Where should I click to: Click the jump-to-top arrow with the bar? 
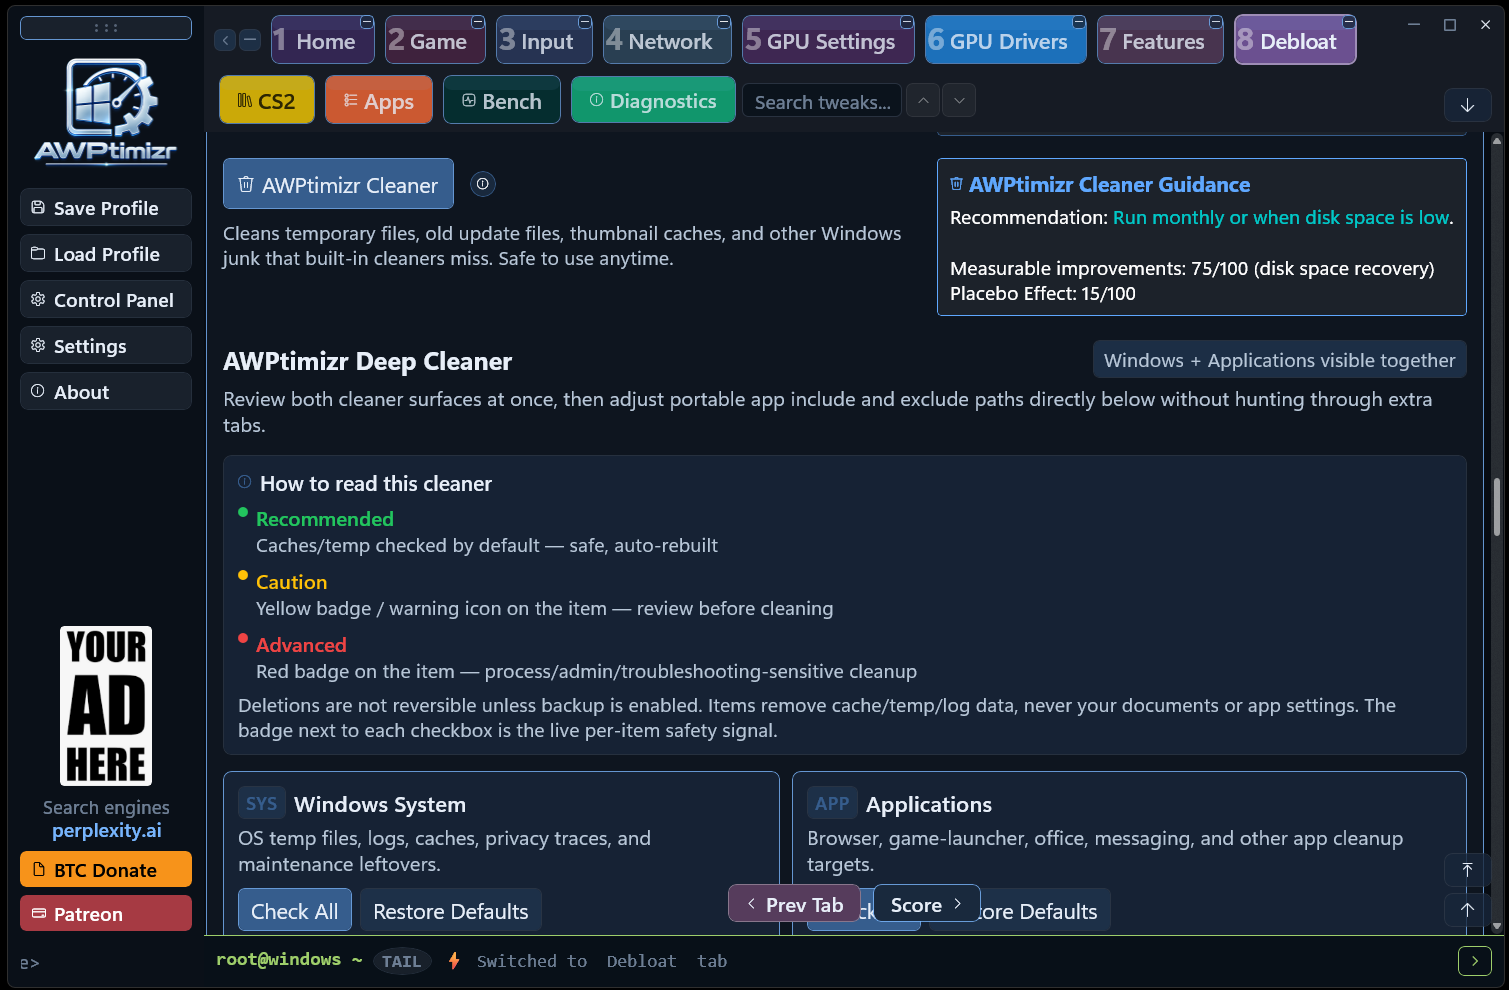[1467, 870]
